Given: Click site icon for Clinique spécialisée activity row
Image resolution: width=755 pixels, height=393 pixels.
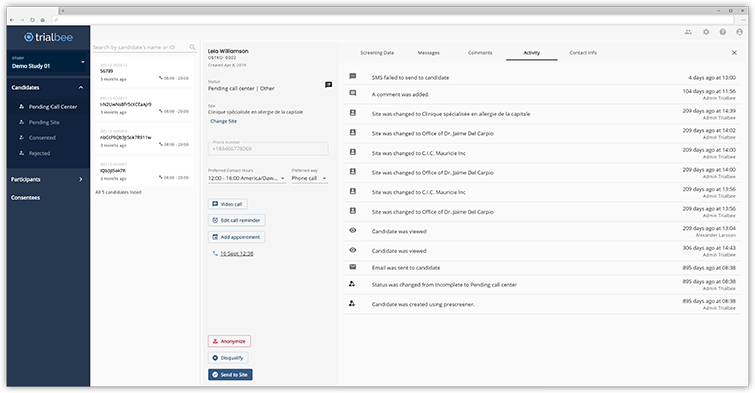Looking at the screenshot, I should pos(352,113).
